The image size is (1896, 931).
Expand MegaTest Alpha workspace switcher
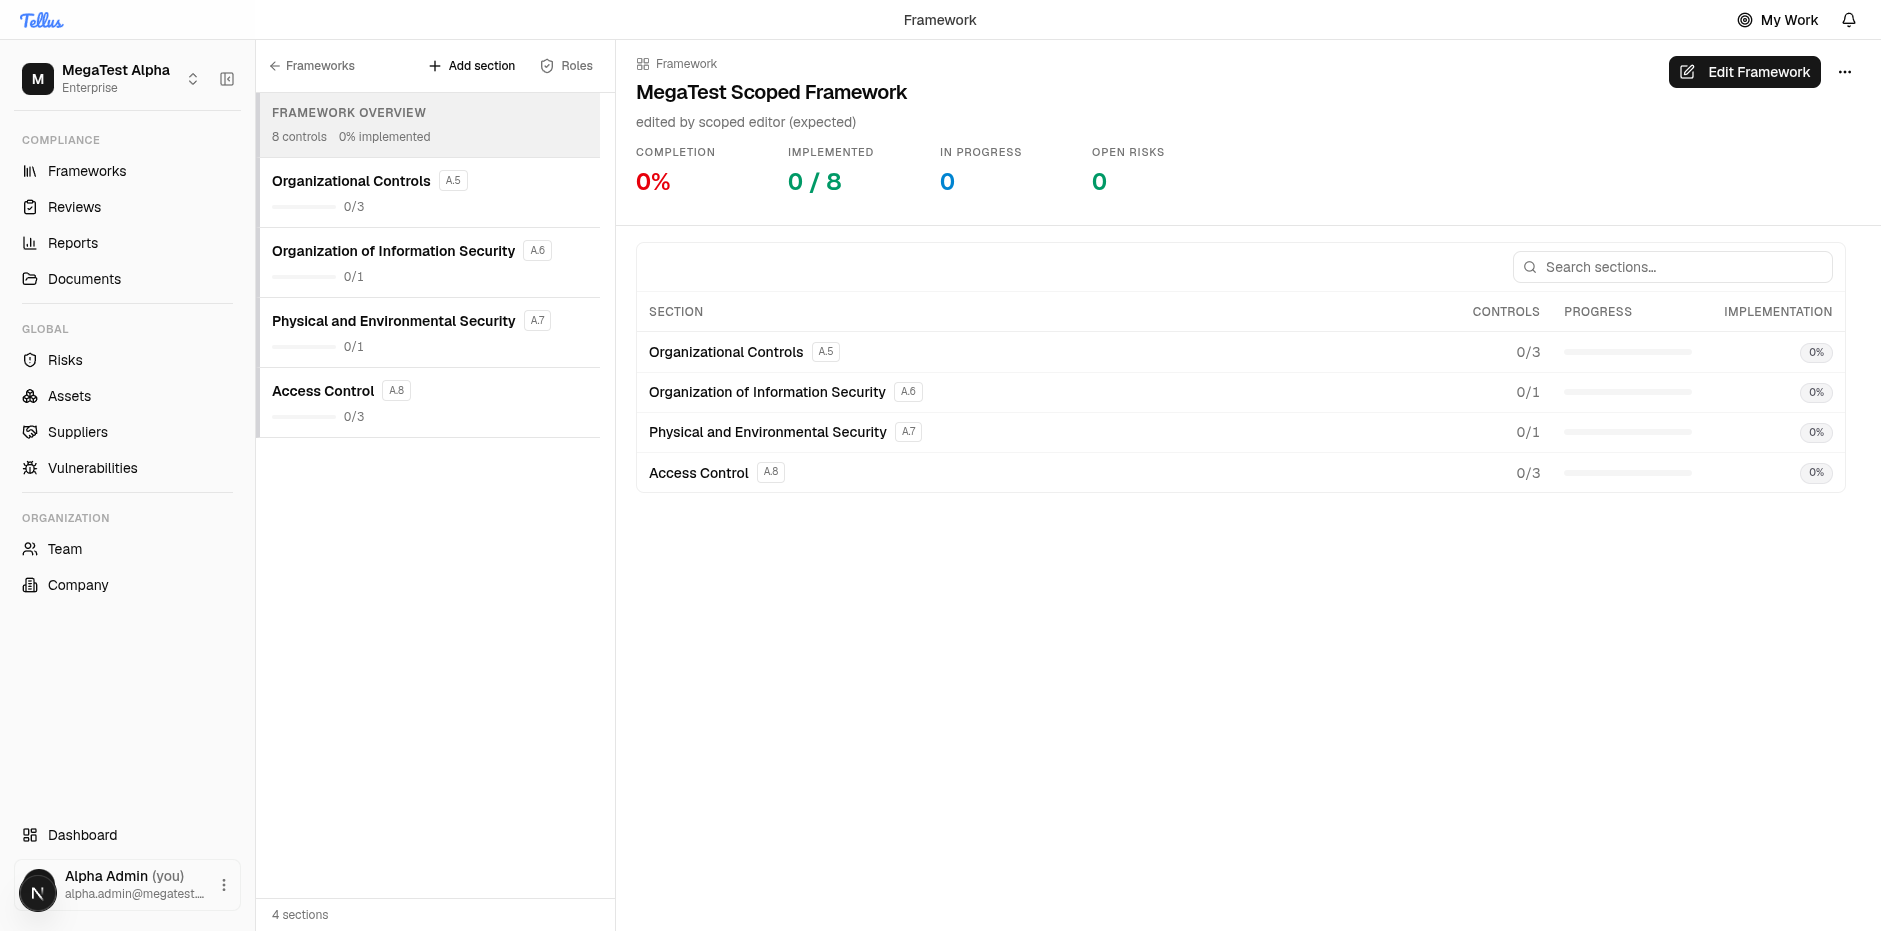click(x=193, y=79)
